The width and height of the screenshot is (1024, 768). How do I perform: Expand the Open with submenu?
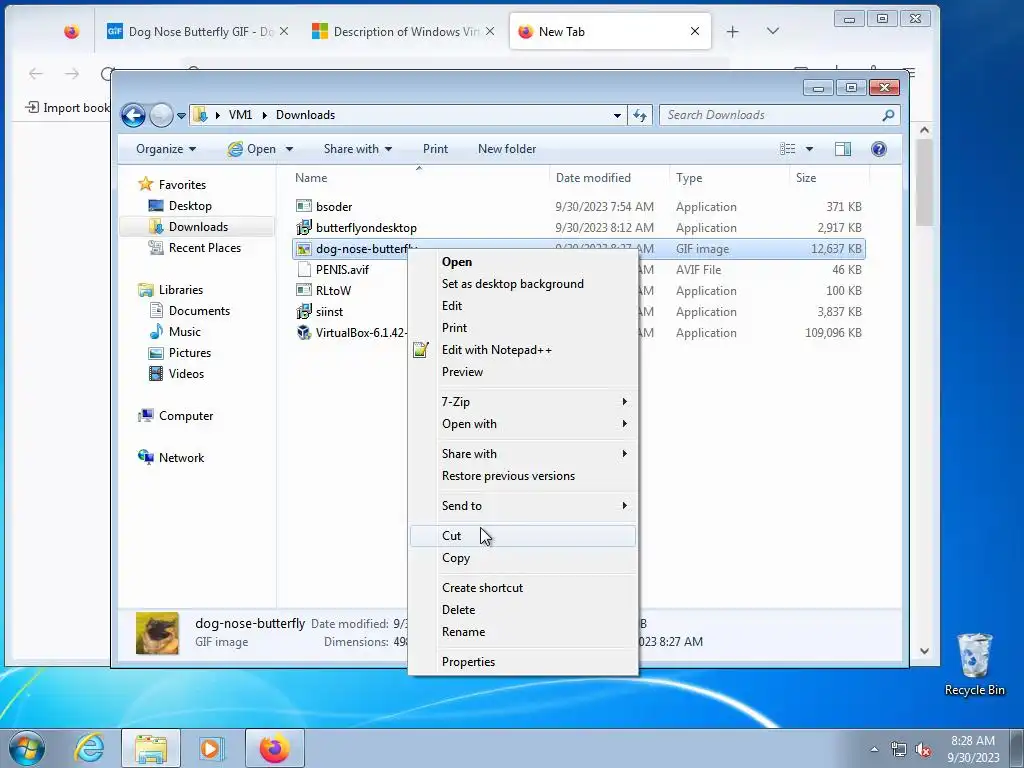522,424
